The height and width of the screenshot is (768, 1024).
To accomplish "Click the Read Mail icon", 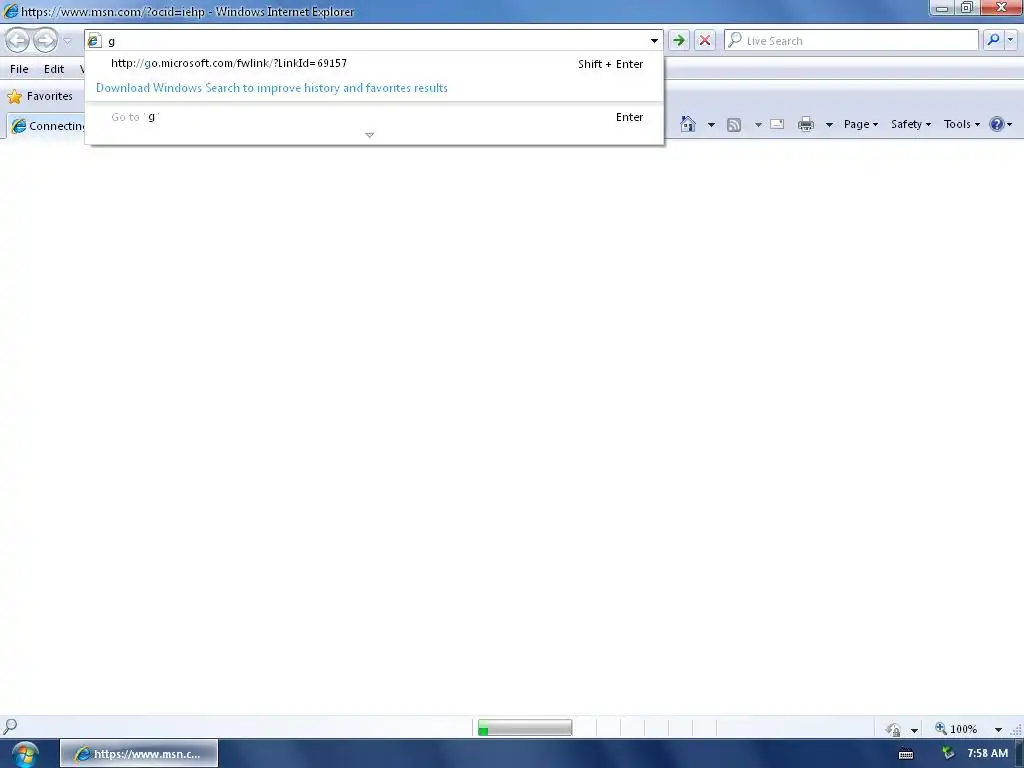I will 777,124.
